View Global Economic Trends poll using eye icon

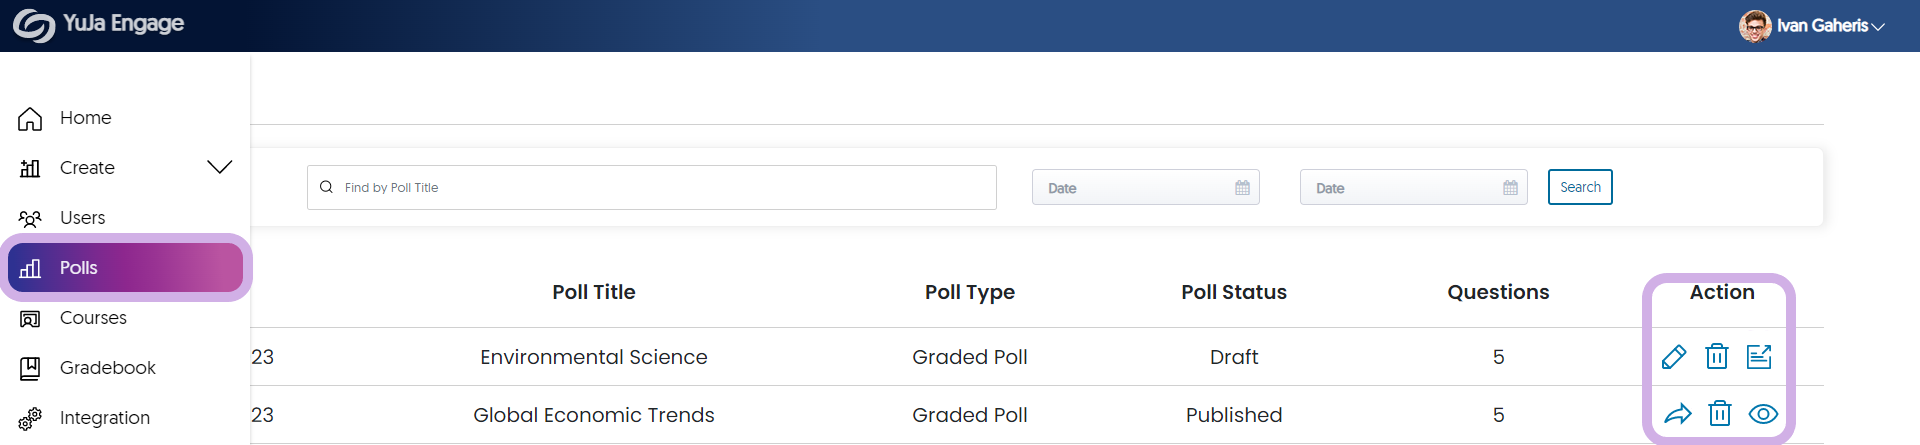point(1763,414)
